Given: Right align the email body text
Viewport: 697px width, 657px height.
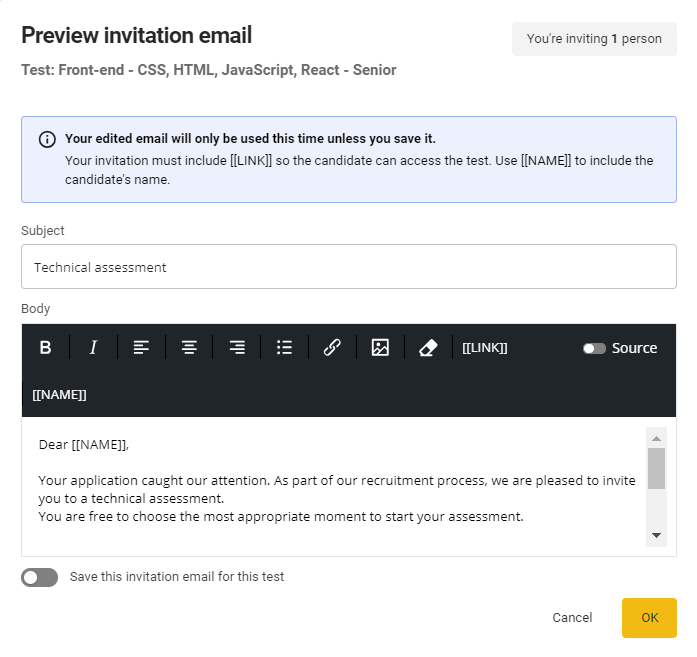Looking at the screenshot, I should [237, 348].
